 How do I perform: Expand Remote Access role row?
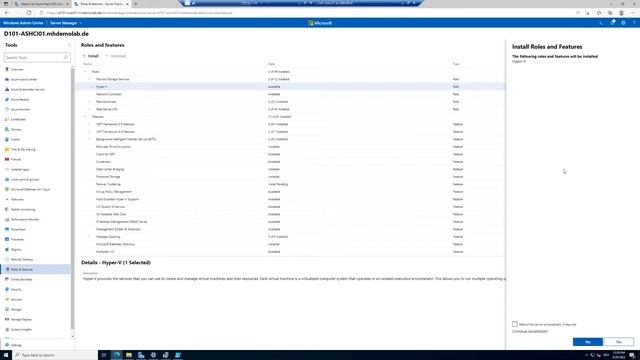pyautogui.click(x=89, y=102)
